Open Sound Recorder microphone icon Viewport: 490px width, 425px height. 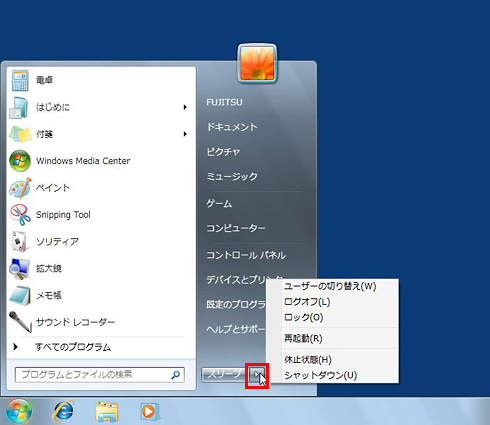pos(20,322)
